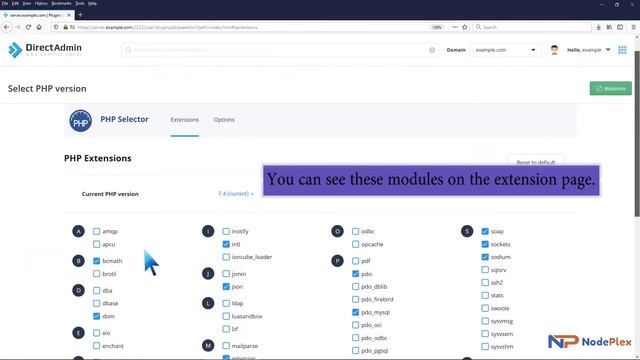Click the padlock site security icon

(x=65, y=27)
